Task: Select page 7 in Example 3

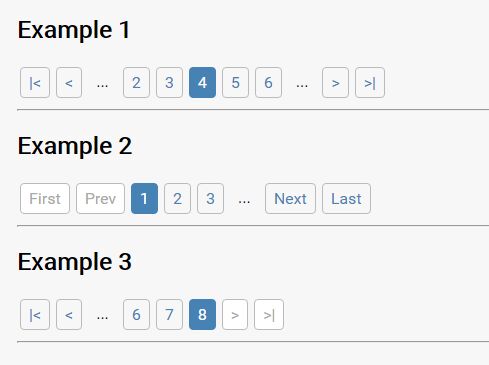Action: click(169, 315)
